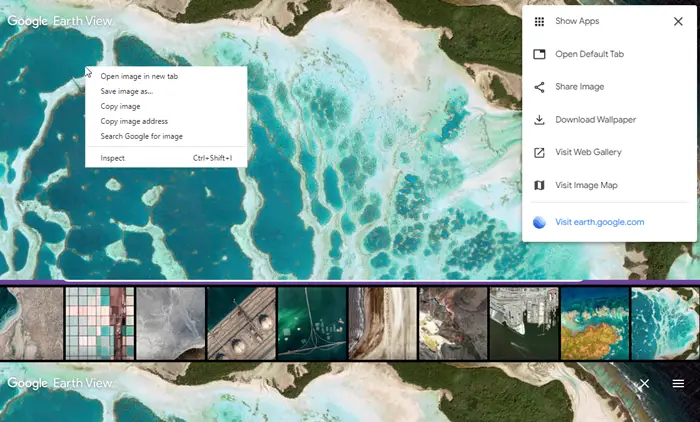Click the blue Google Earth globe icon
The width and height of the screenshot is (700, 422).
pos(539,222)
